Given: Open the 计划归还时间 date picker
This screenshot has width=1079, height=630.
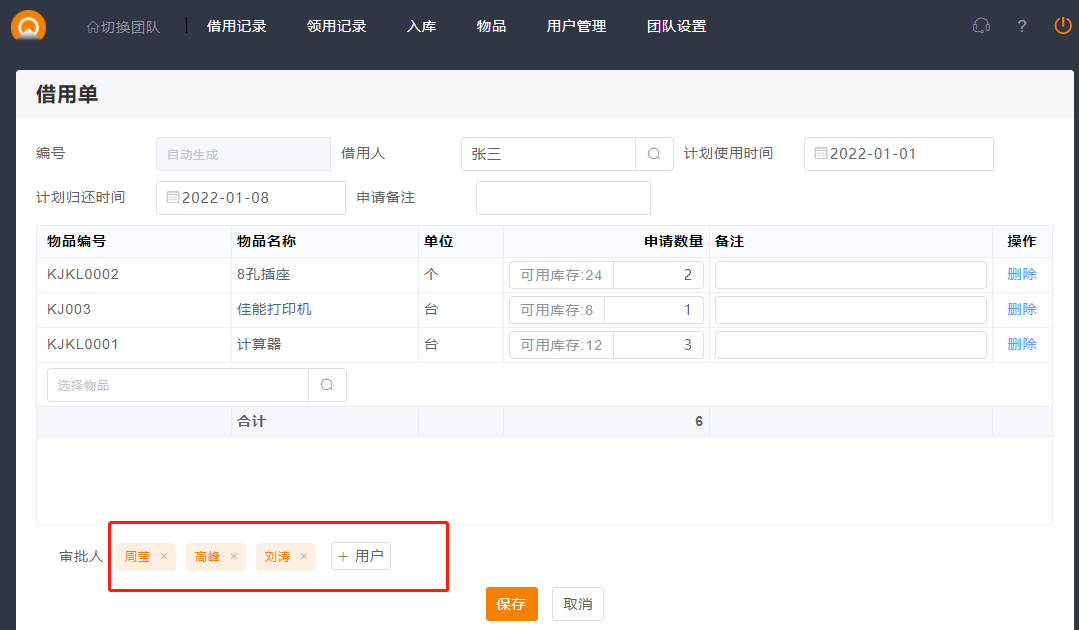Looking at the screenshot, I should [250, 198].
